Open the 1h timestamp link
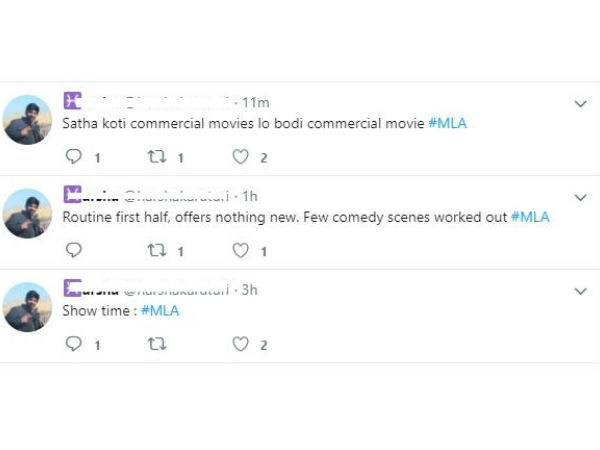Image resolution: width=600 pixels, height=450 pixels. (x=249, y=195)
